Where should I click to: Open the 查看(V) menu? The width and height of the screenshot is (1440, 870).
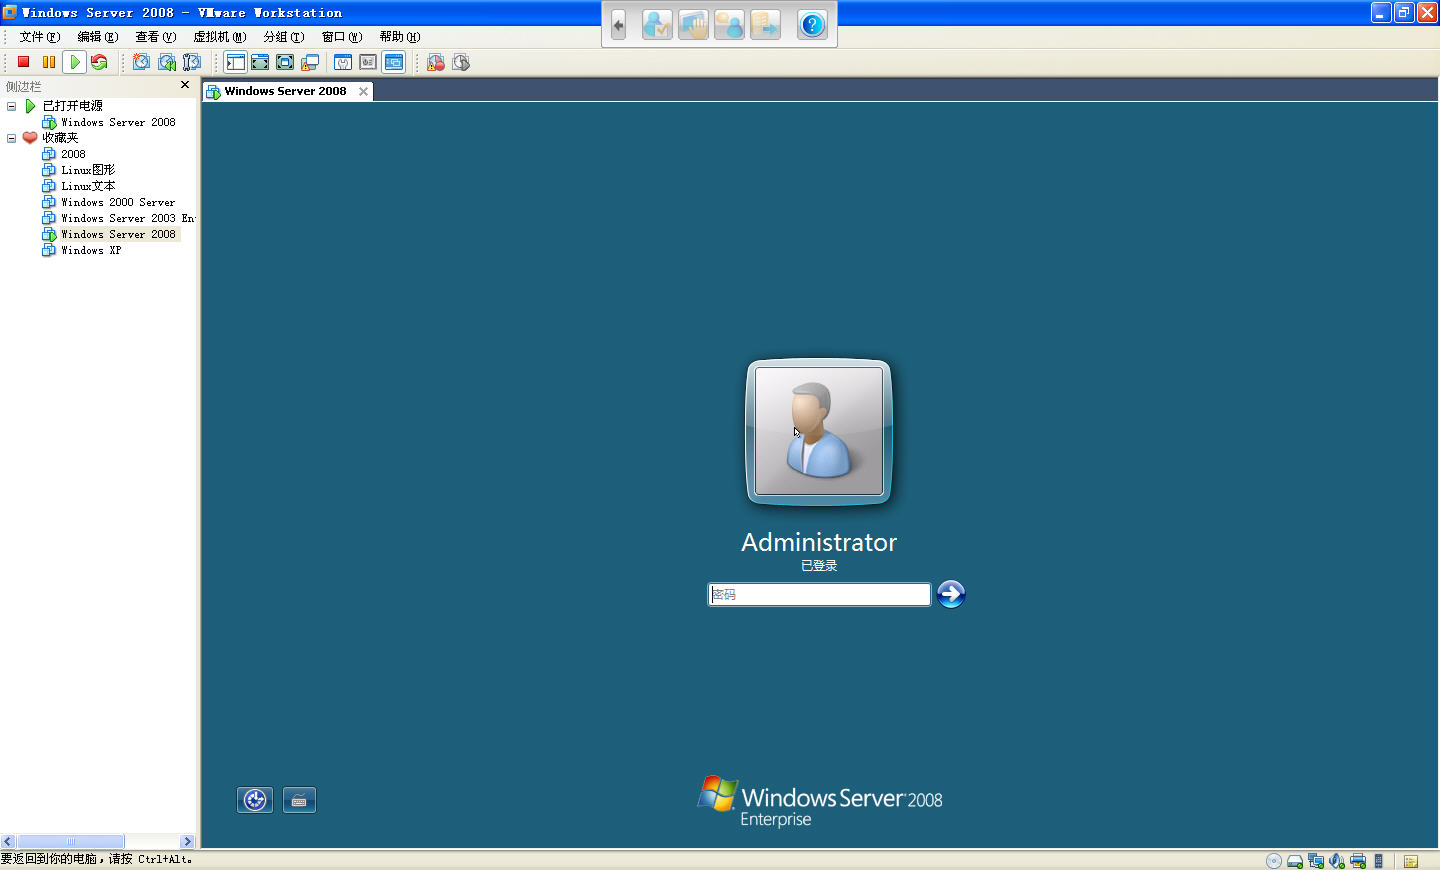pyautogui.click(x=156, y=37)
